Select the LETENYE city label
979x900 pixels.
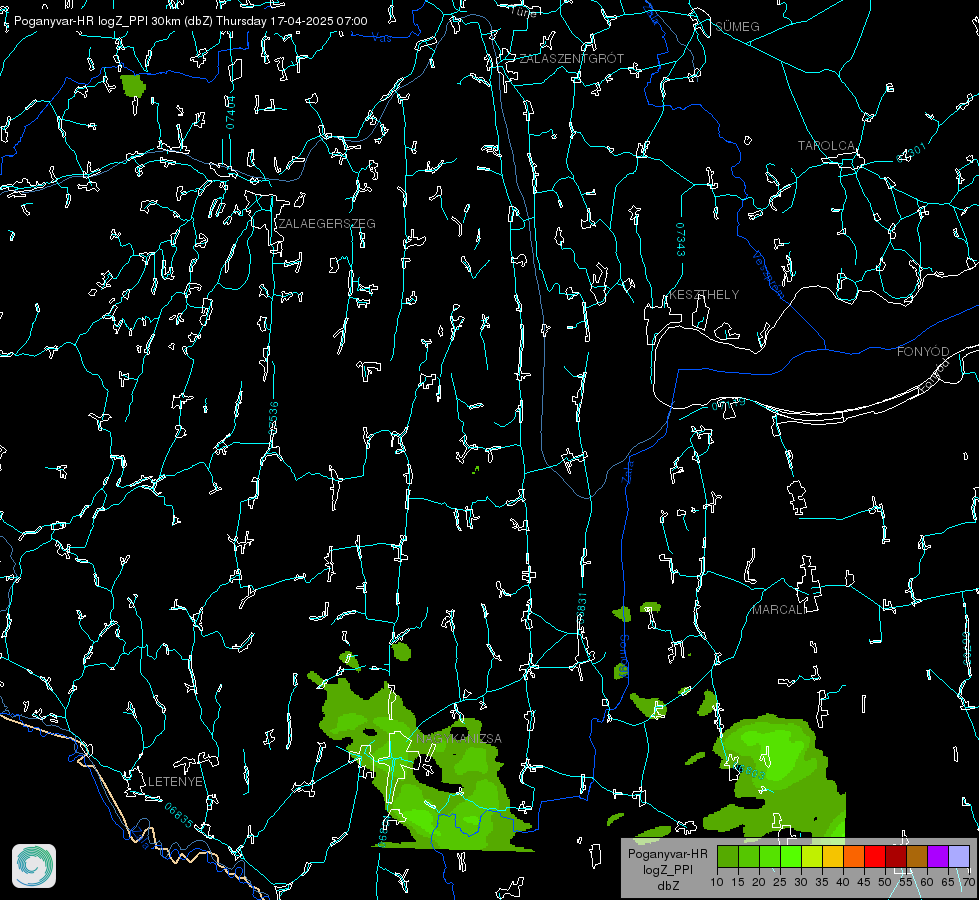175,782
